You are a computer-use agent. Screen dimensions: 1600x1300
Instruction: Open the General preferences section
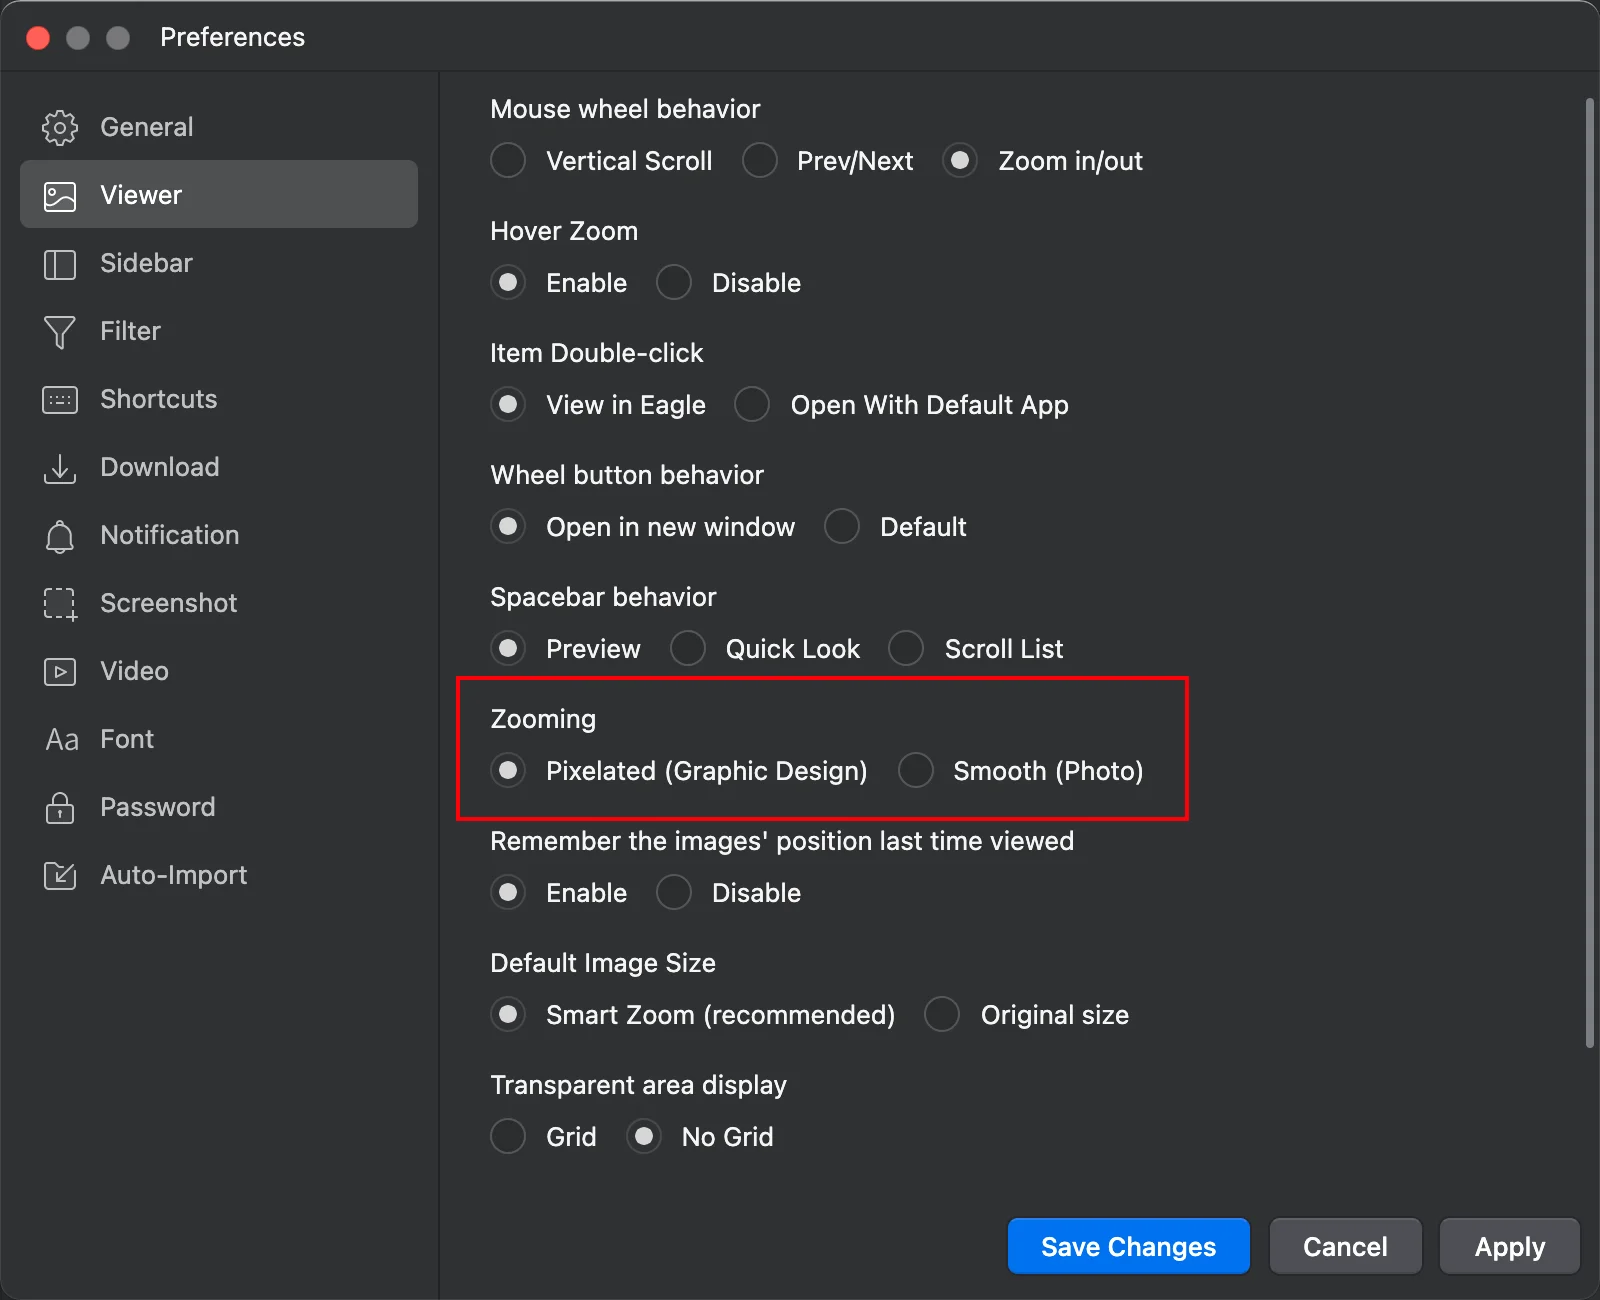[219, 127]
